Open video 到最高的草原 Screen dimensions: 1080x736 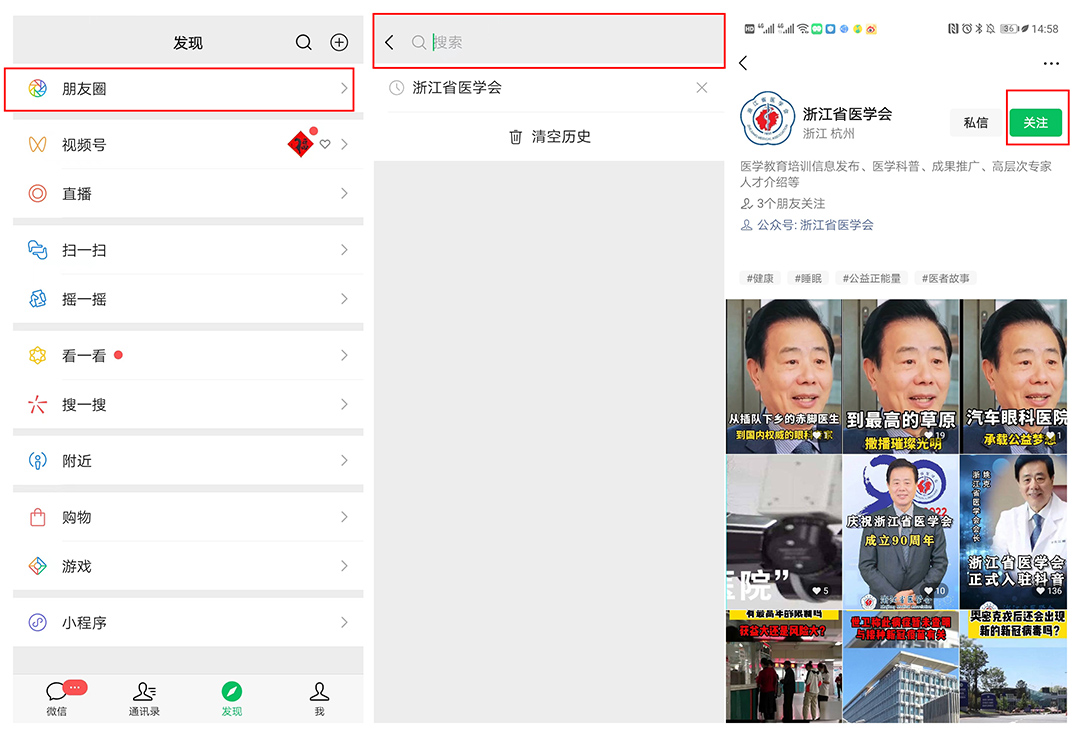point(901,376)
